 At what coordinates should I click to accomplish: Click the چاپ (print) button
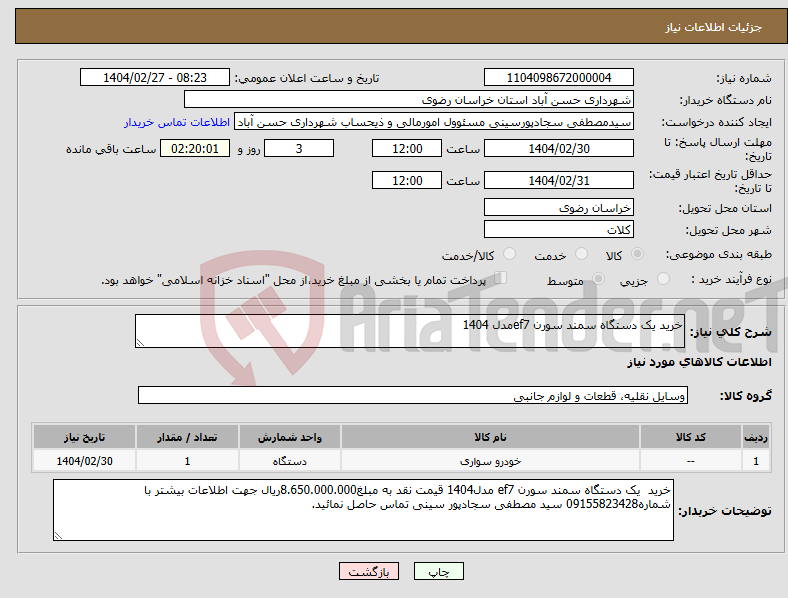438,571
